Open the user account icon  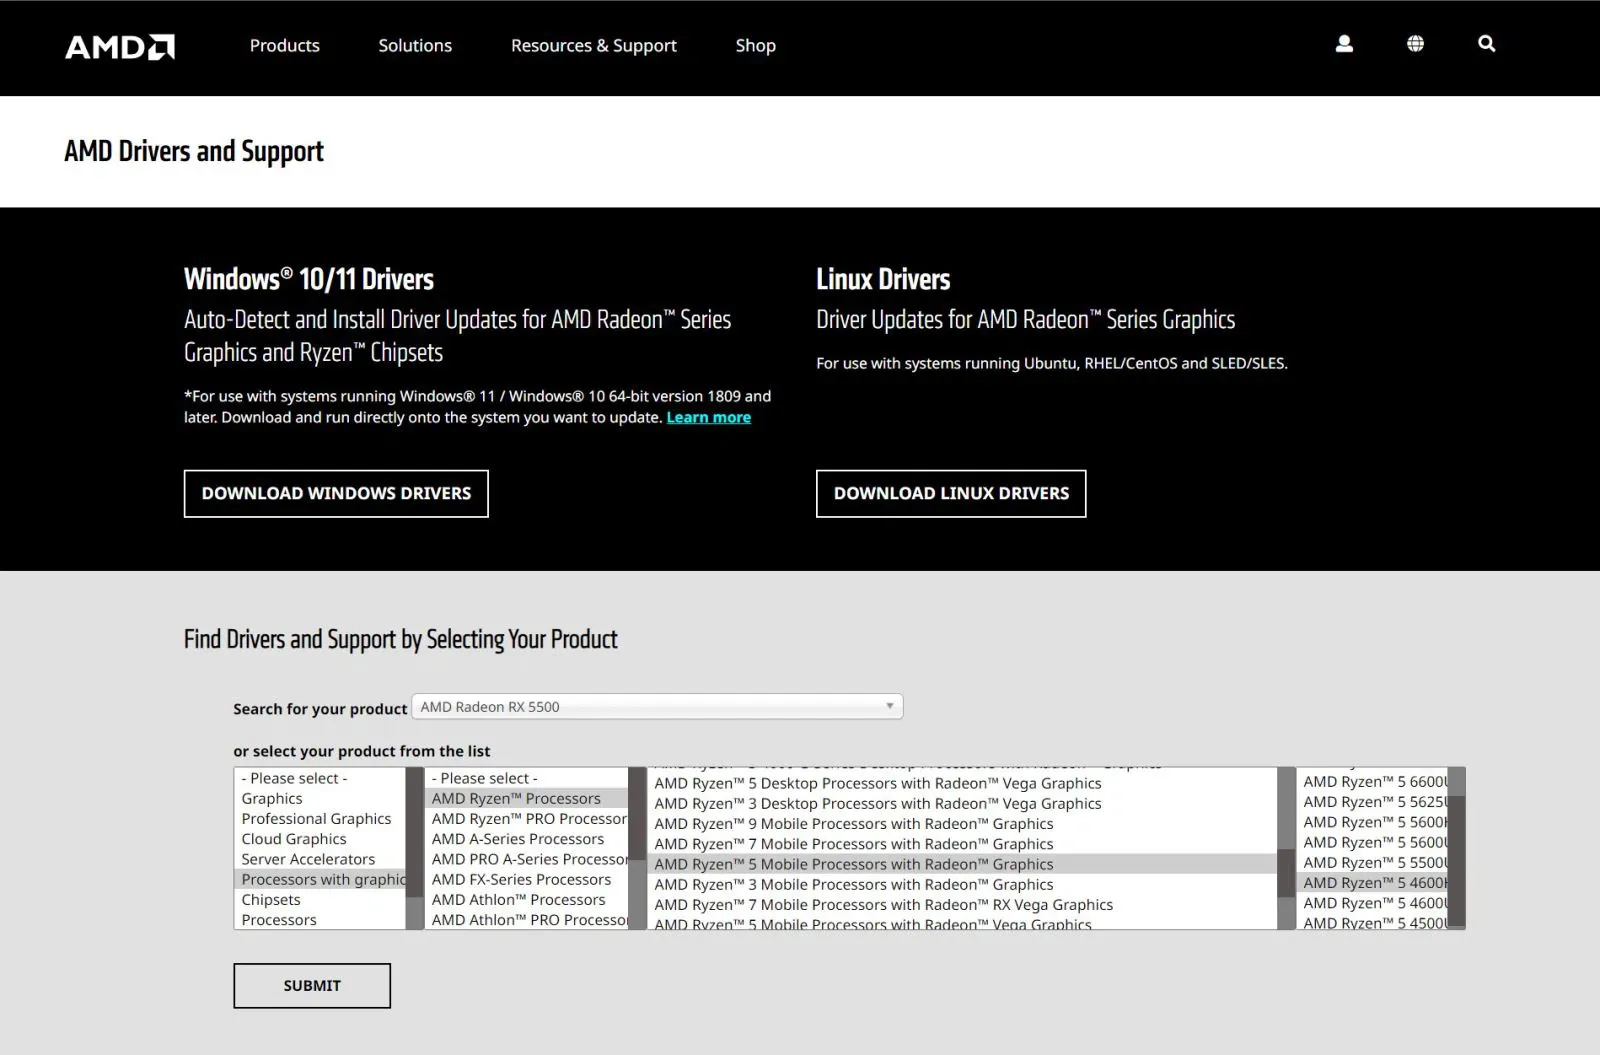click(1344, 44)
